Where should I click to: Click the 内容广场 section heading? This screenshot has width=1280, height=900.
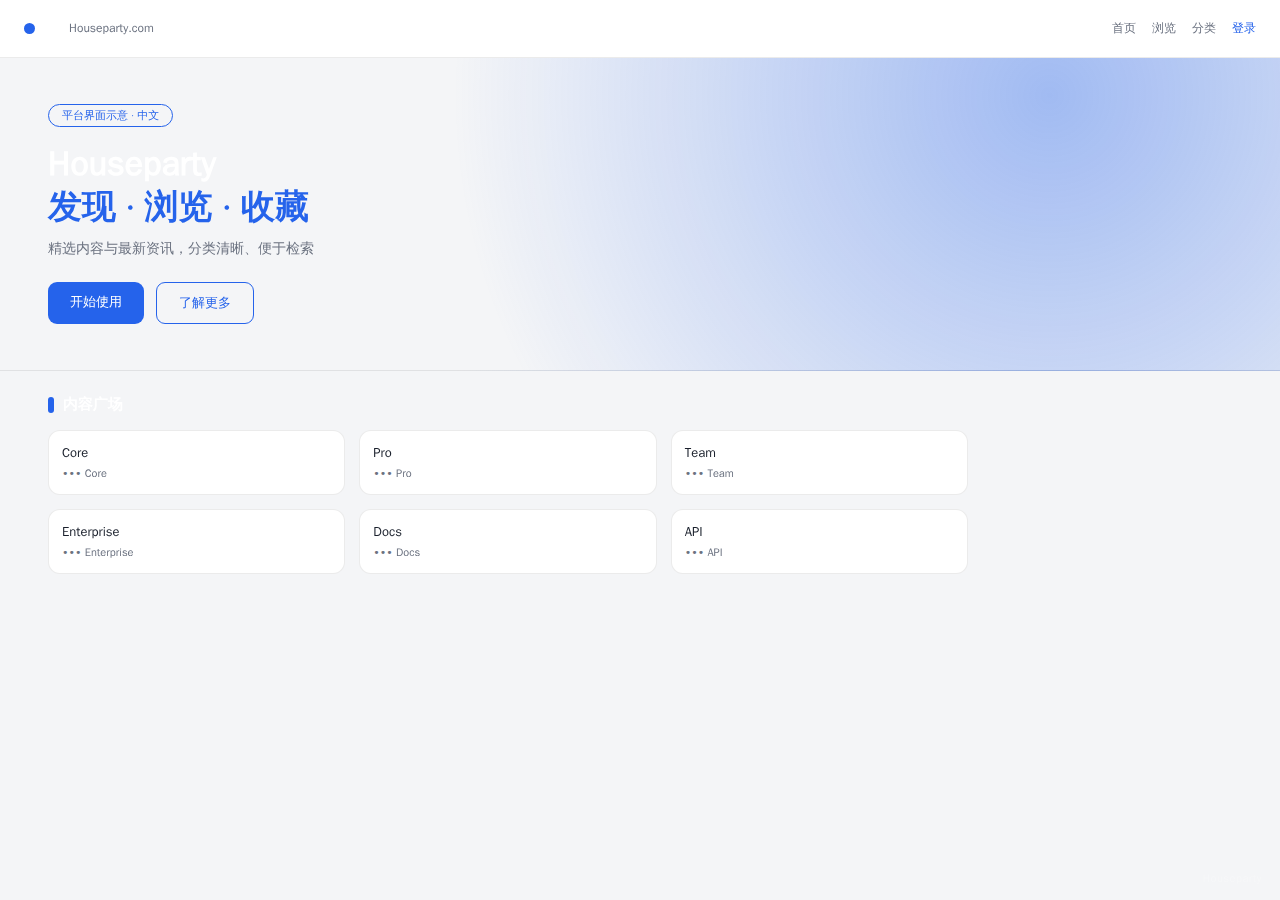tap(92, 404)
